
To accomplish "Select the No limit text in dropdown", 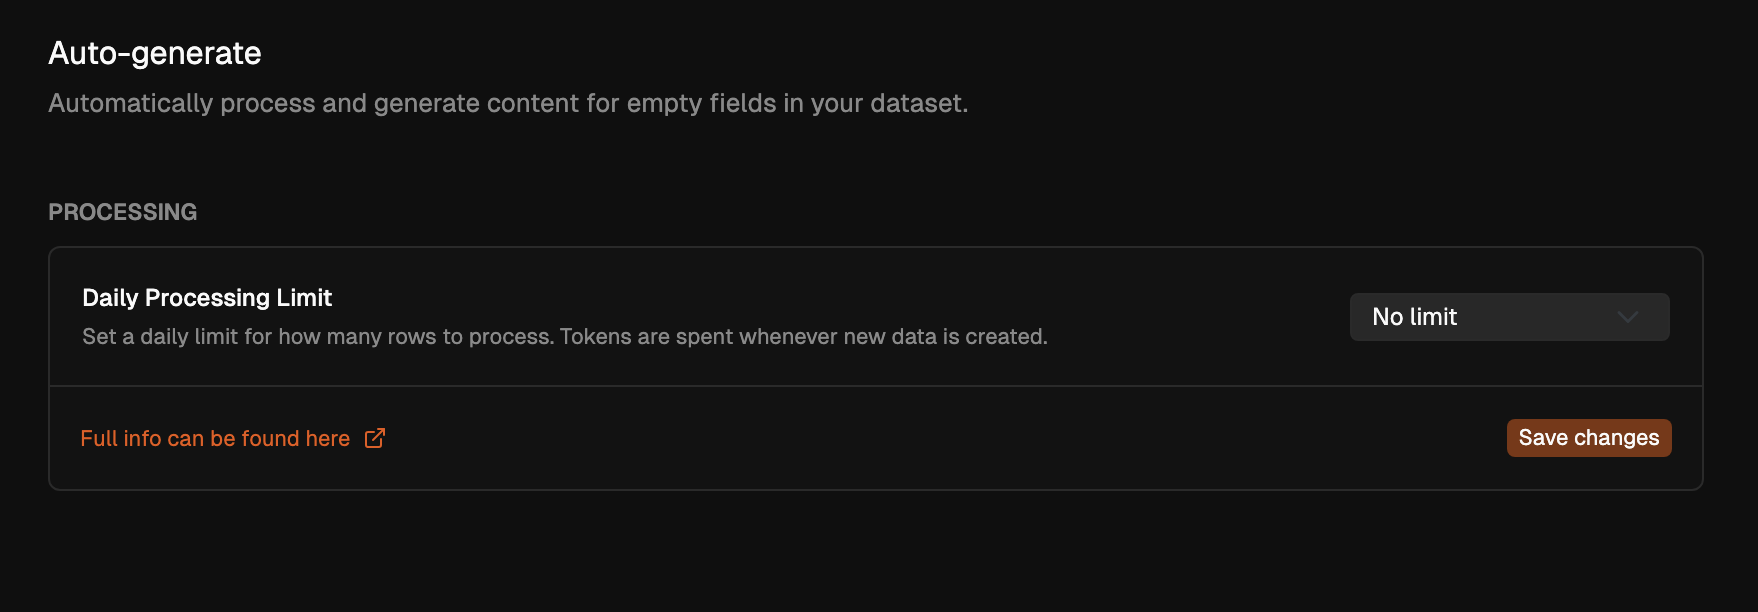I will tap(1414, 317).
